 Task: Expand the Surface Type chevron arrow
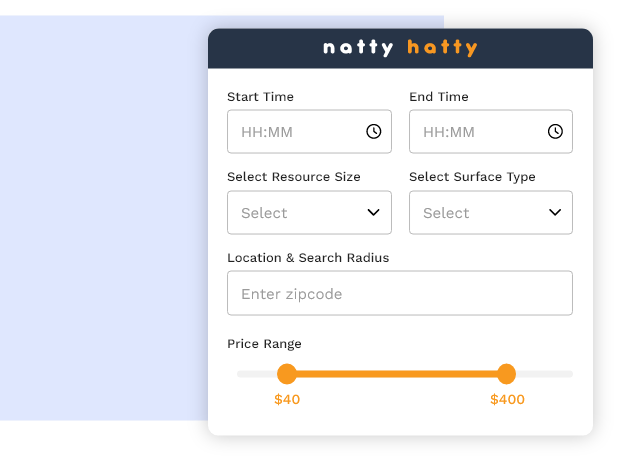pyautogui.click(x=555, y=212)
